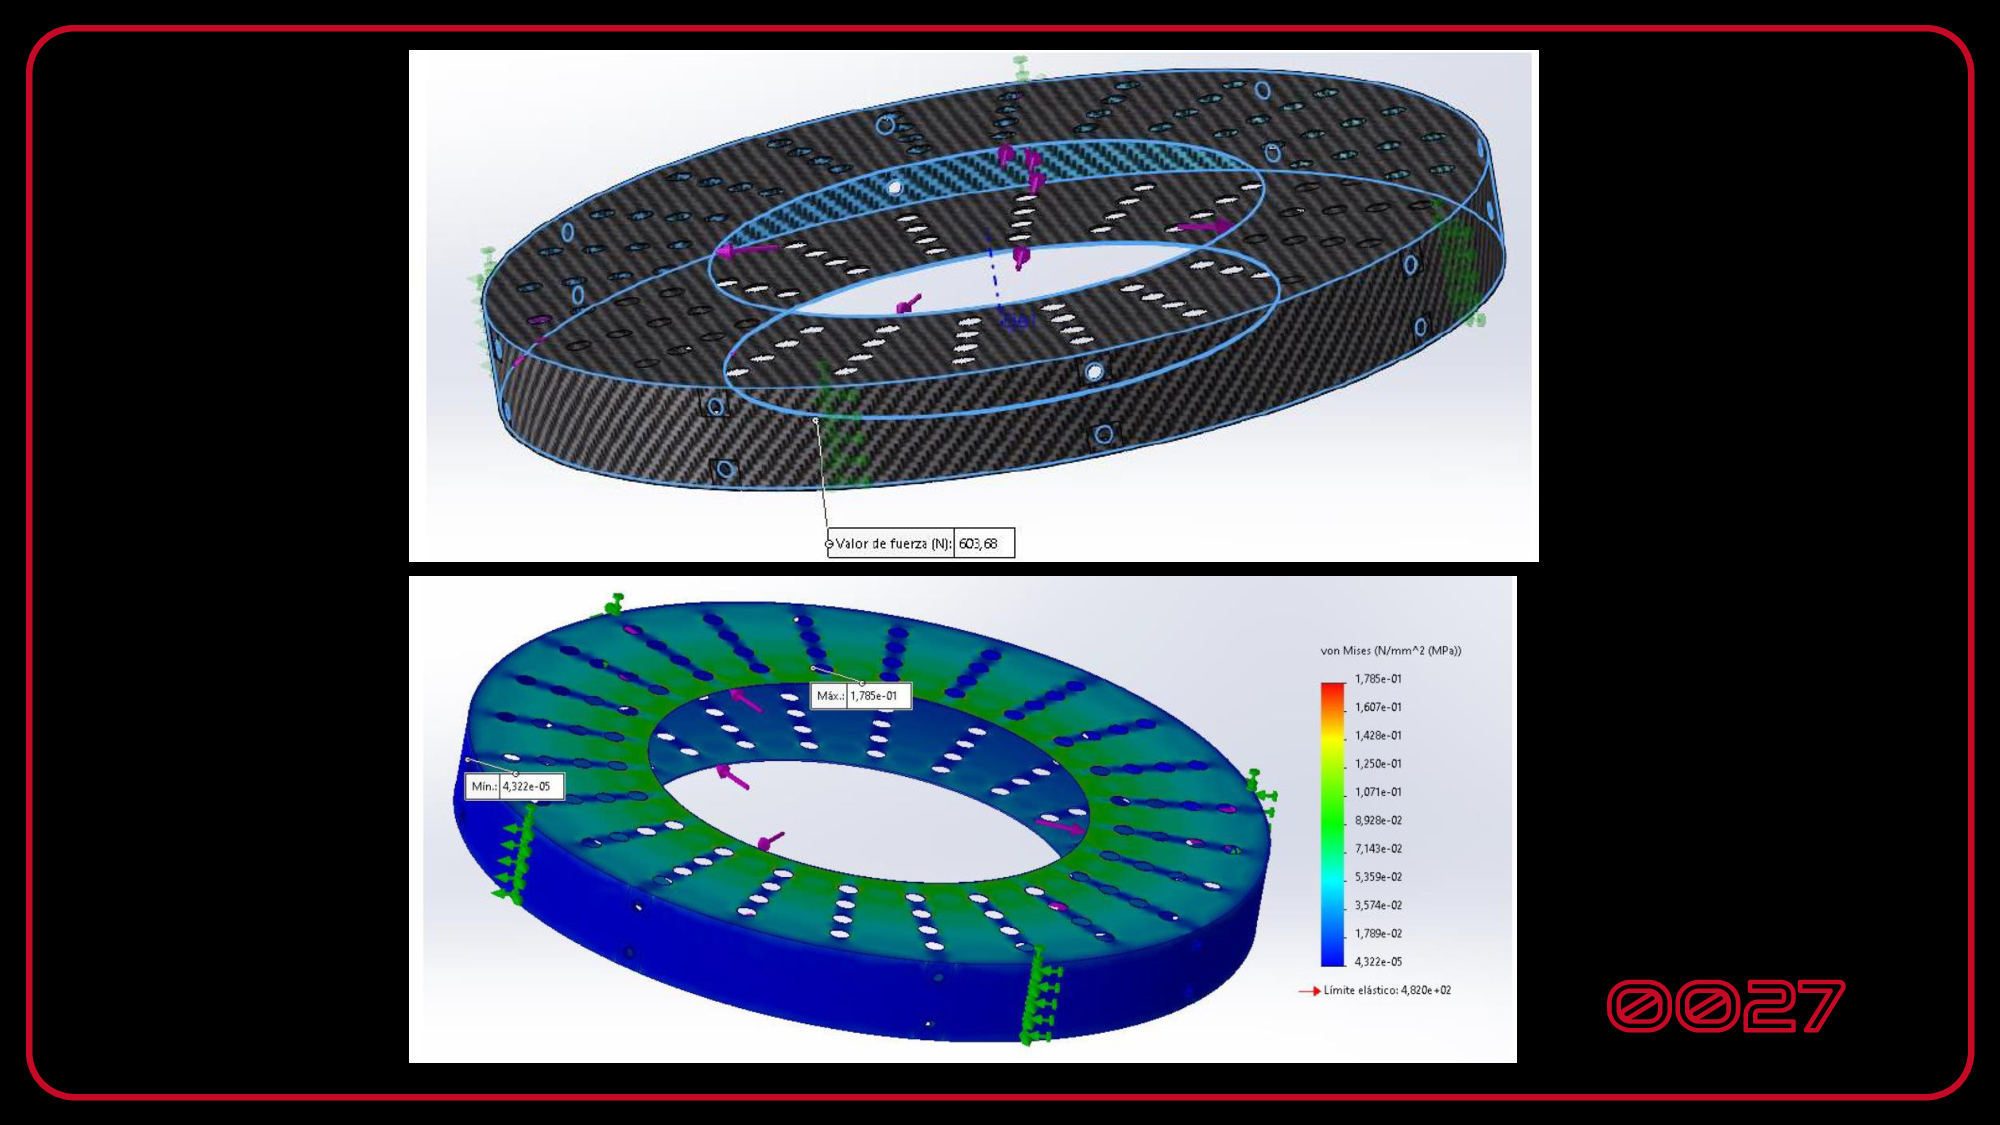Click the von Mises color legend bar
2000x1125 pixels.
1332,823
